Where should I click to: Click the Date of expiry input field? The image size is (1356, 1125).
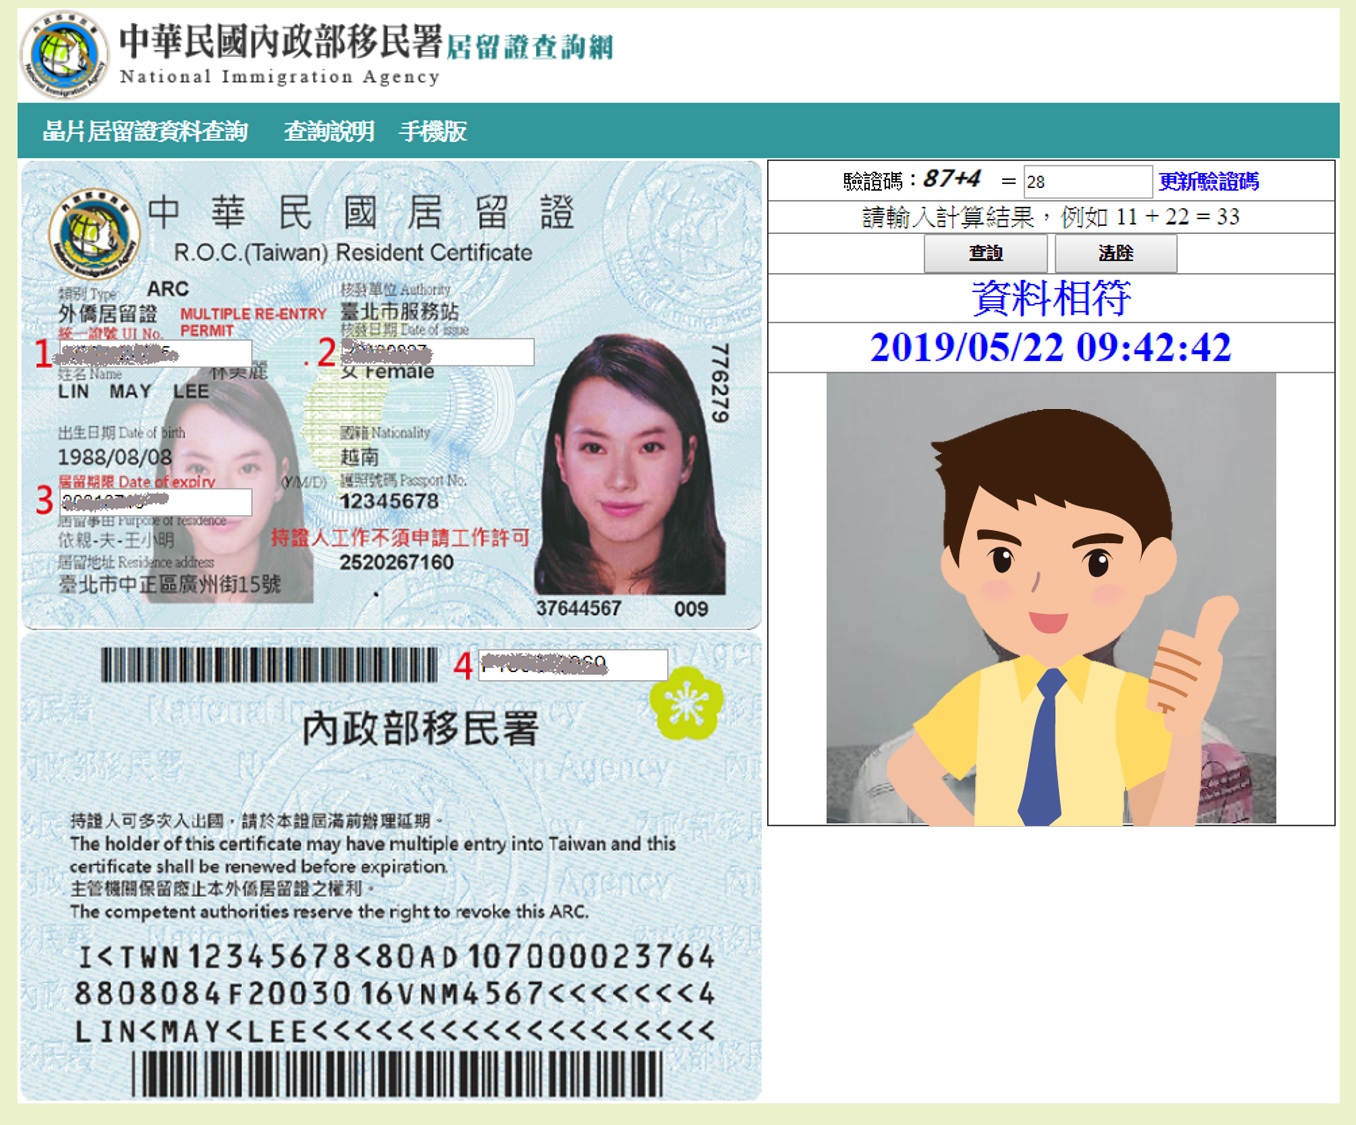coord(156,502)
